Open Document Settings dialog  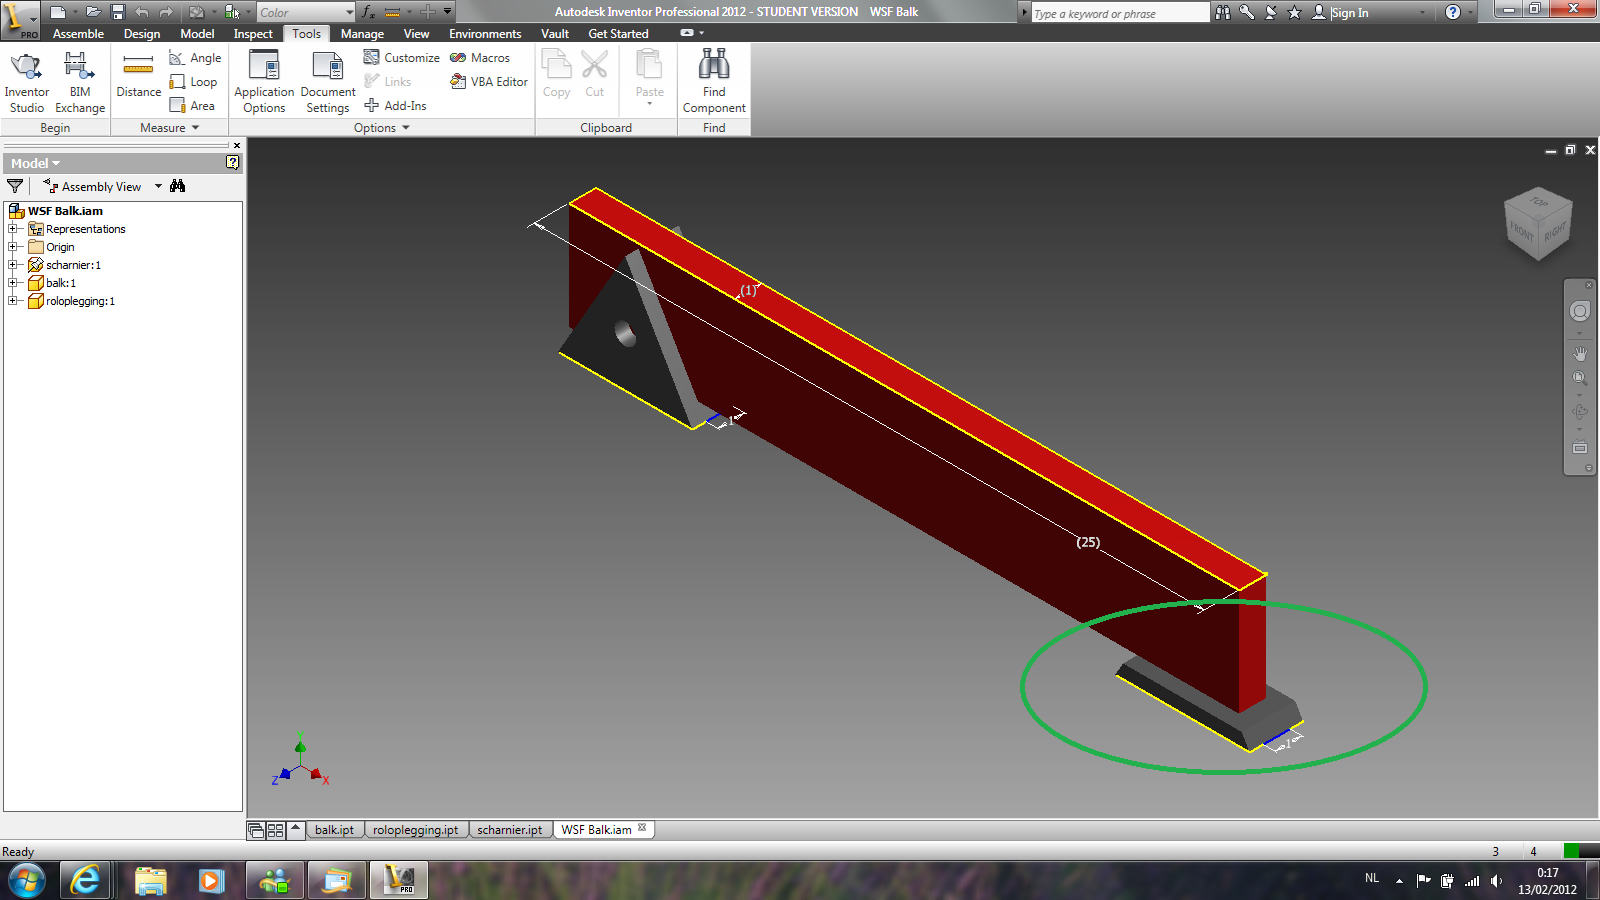pos(328,82)
